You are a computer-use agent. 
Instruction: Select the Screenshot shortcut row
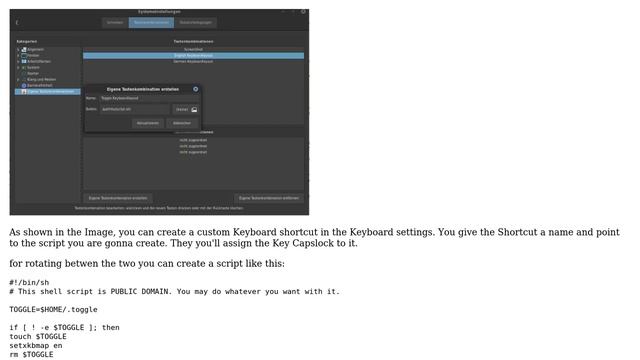click(x=193, y=49)
